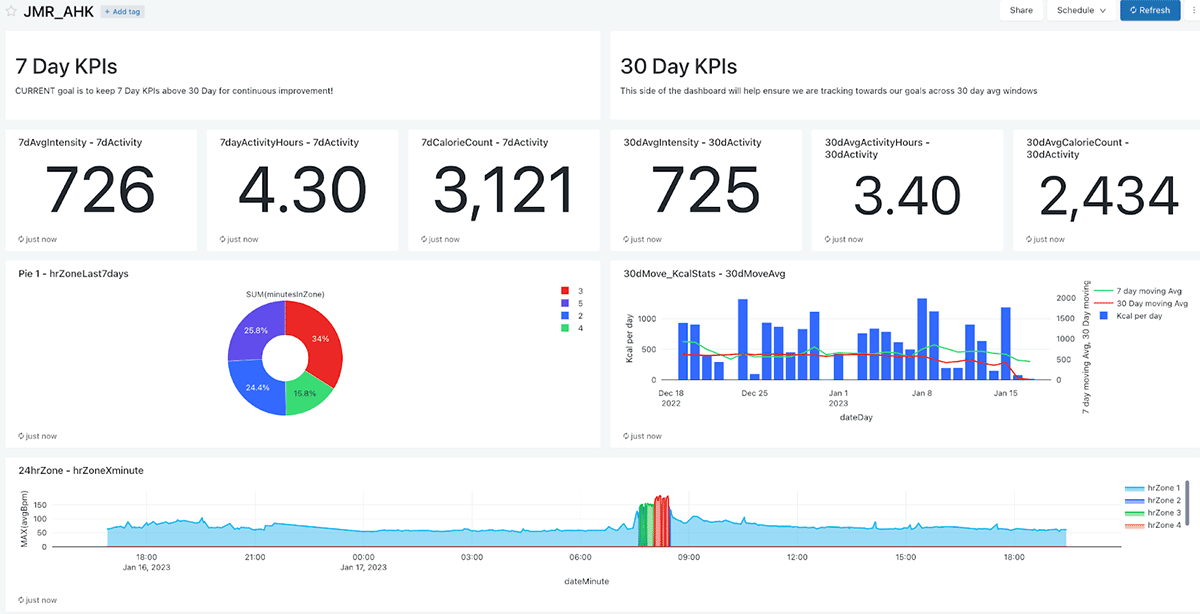Star the JMR_AHK dashboard as favorite

click(11, 11)
